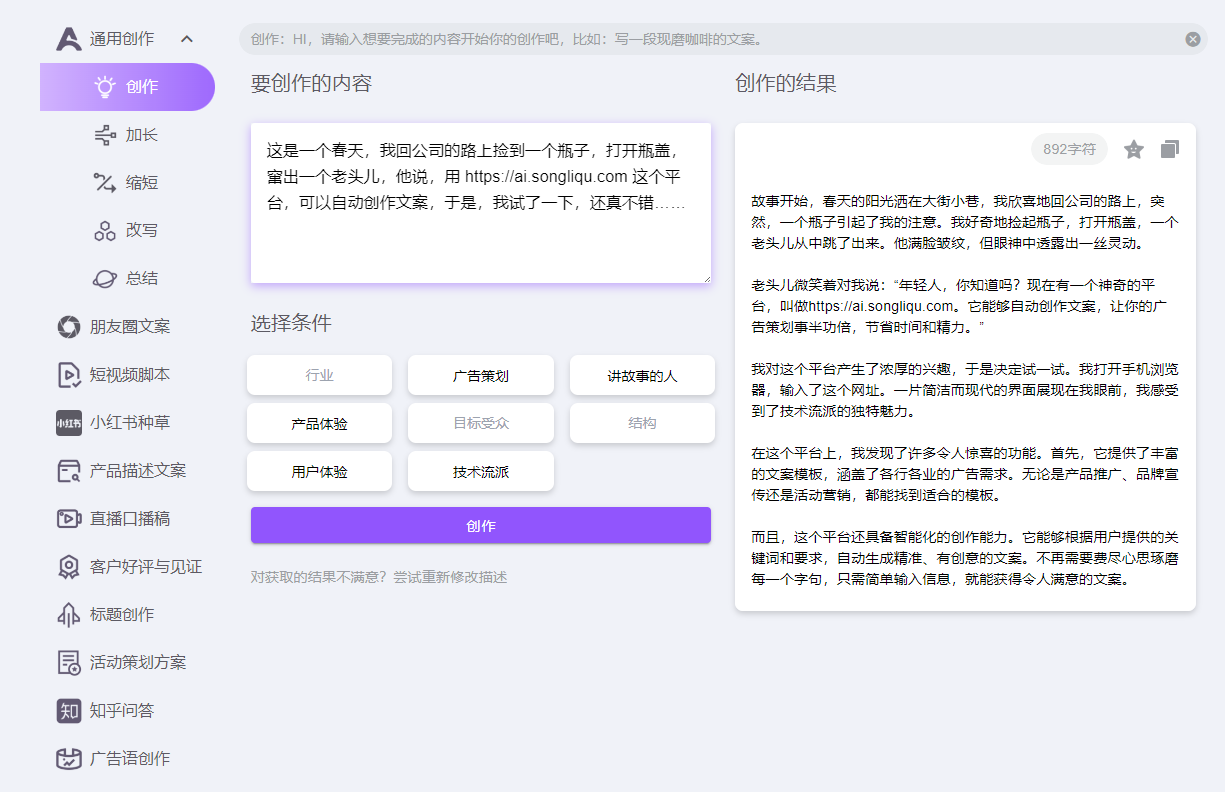The width and height of the screenshot is (1225, 792).
Task: Click the 活动策划方案 document icon
Action: (69, 663)
